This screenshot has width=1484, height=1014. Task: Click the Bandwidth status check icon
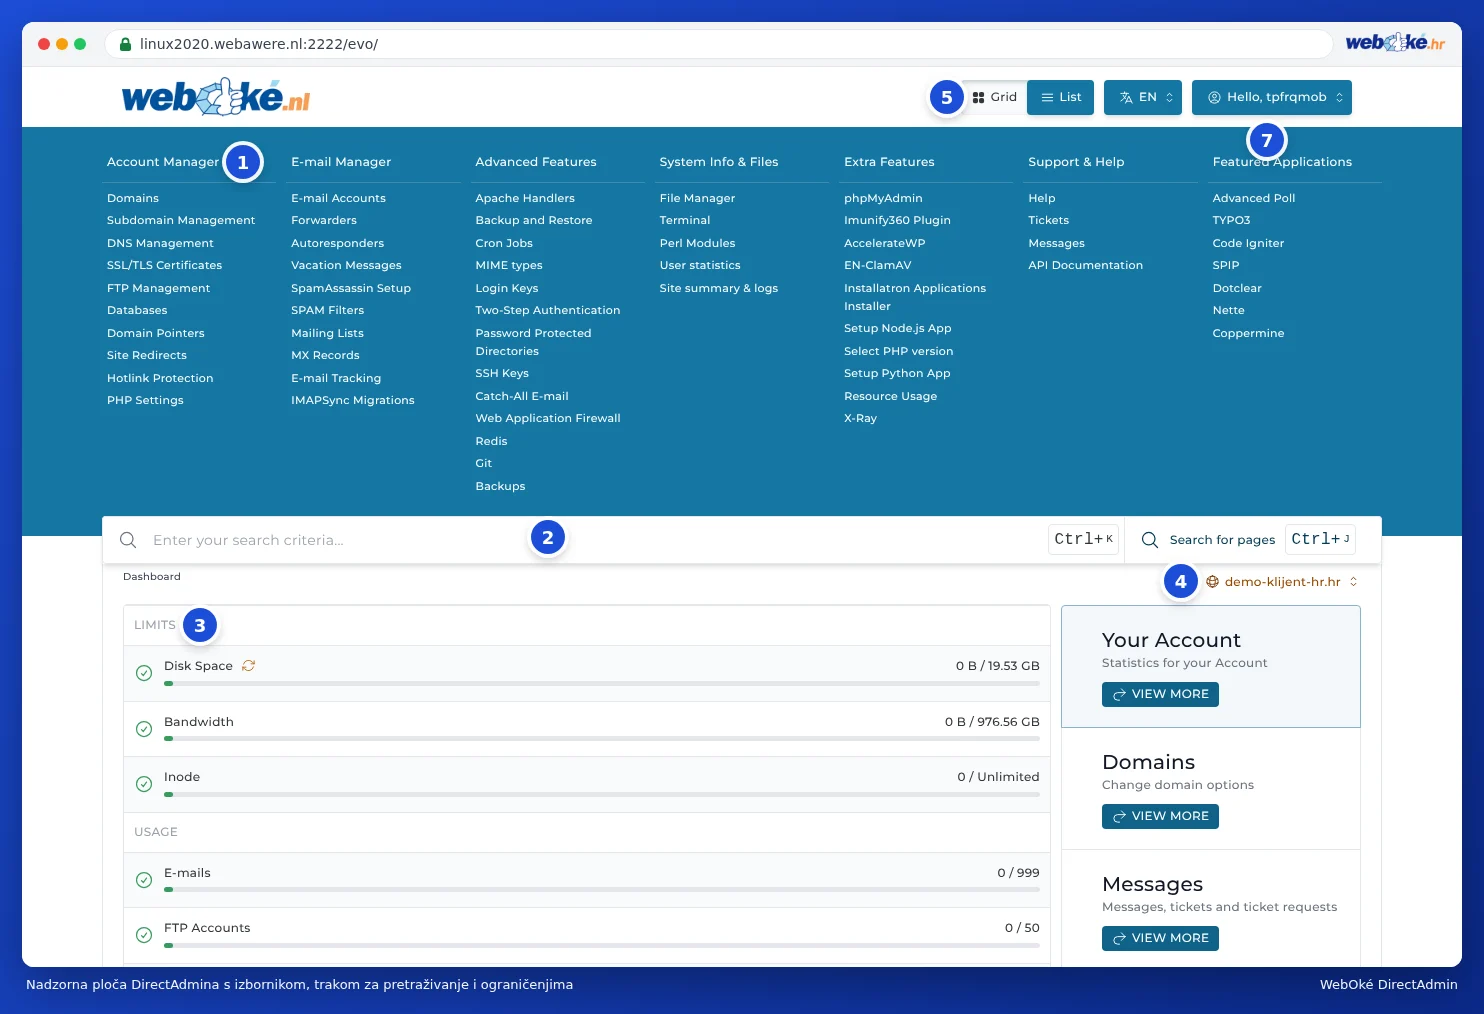coord(144,729)
